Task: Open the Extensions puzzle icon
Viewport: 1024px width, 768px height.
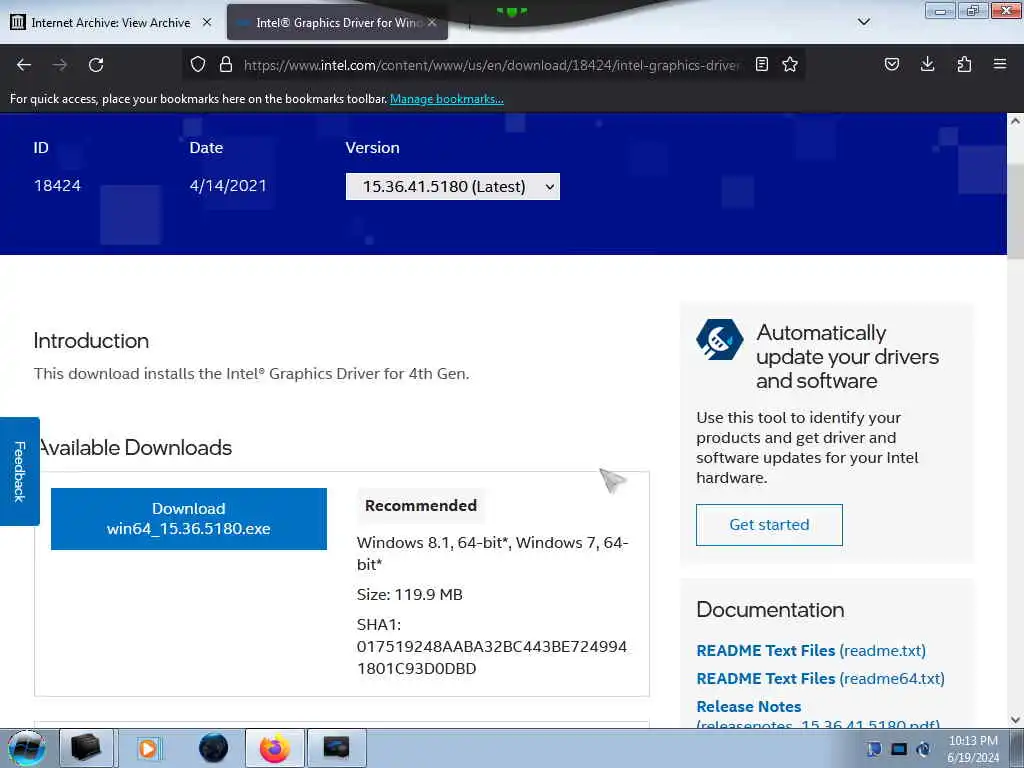Action: pos(964,64)
